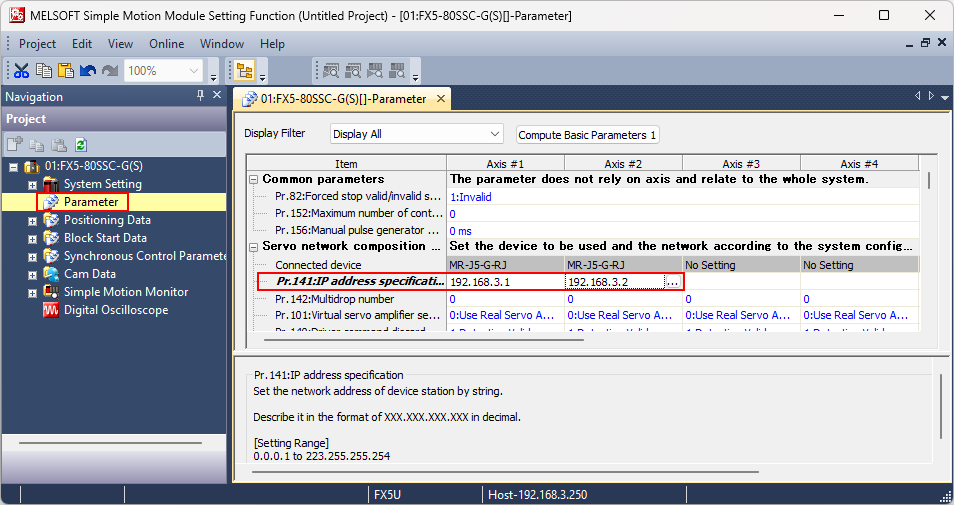Click the fourth monitor search toolbar icon

(397, 71)
